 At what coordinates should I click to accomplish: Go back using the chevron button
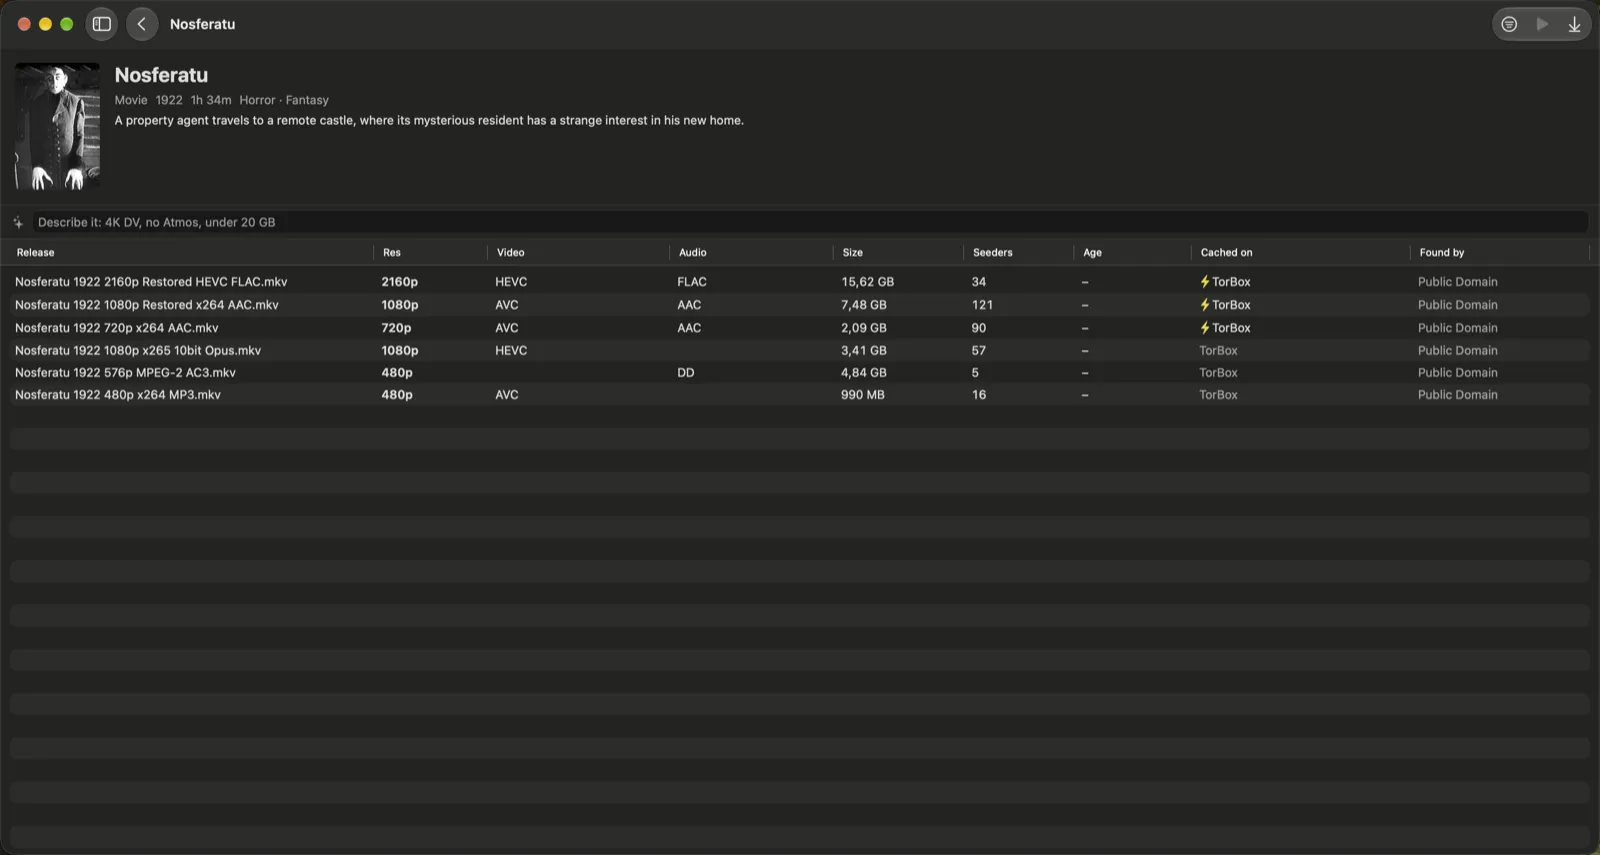(x=142, y=24)
